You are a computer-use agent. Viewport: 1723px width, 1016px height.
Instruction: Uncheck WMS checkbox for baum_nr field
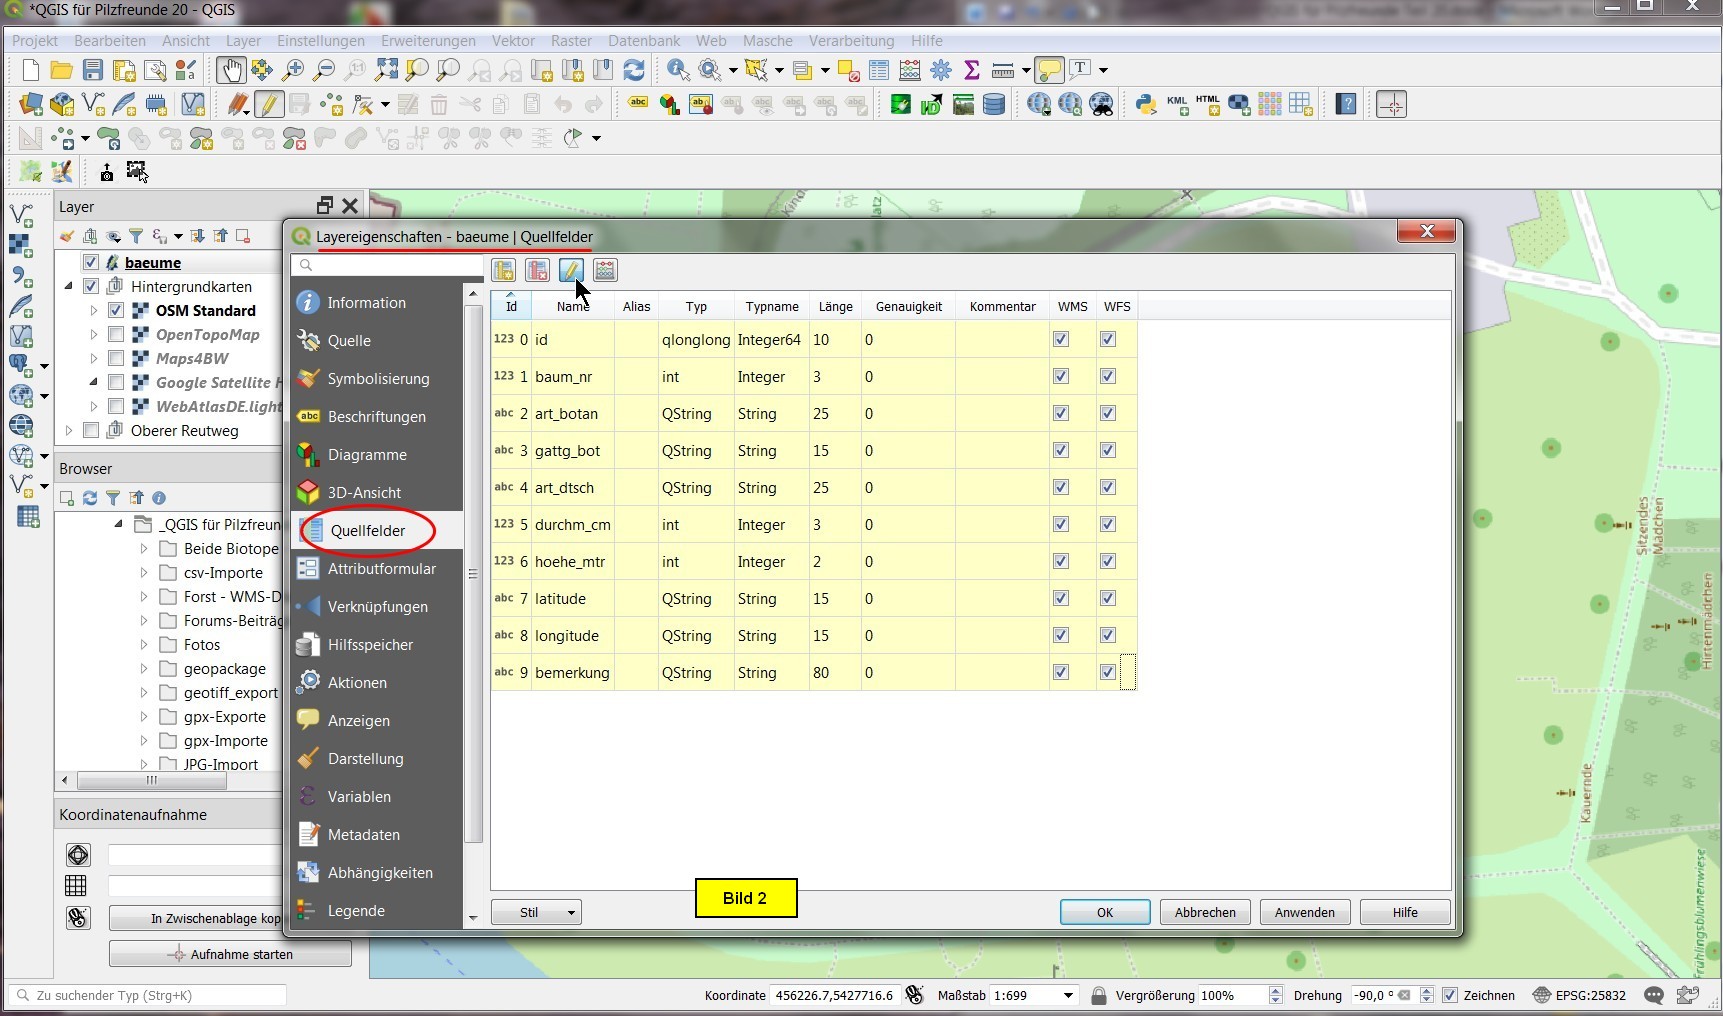click(x=1061, y=377)
